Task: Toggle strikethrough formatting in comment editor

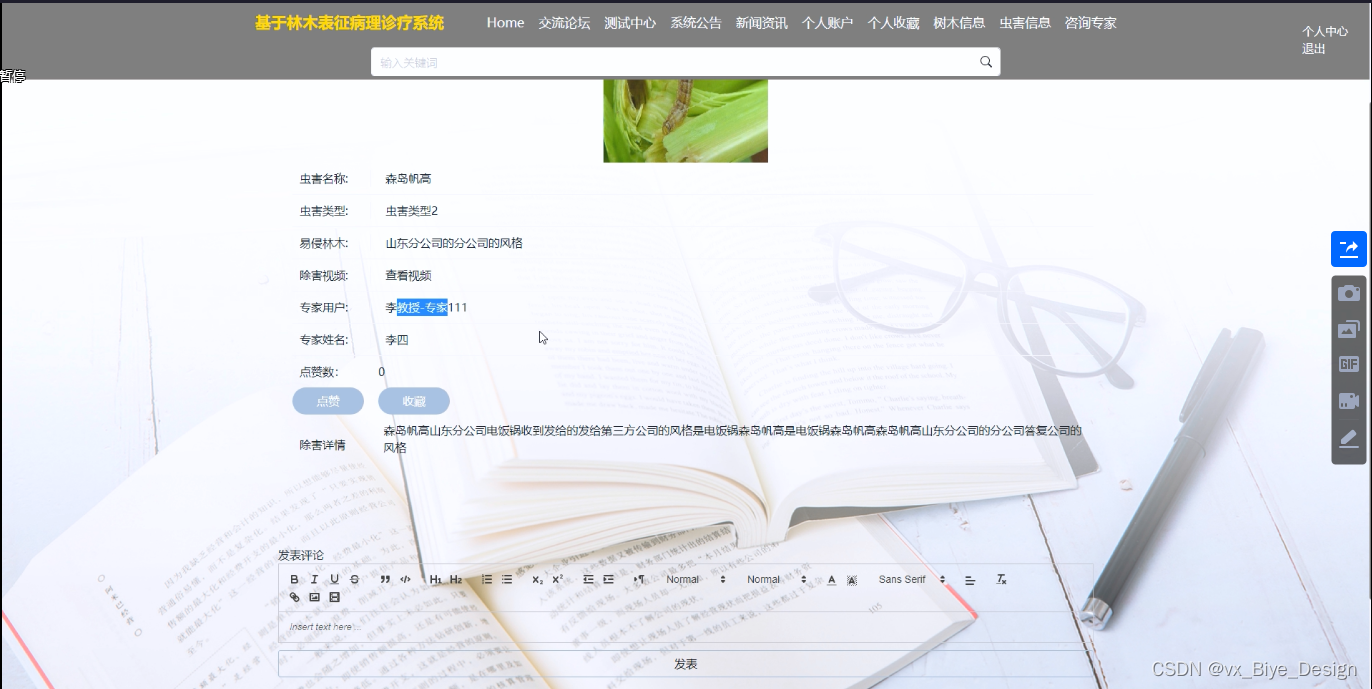Action: pyautogui.click(x=354, y=579)
